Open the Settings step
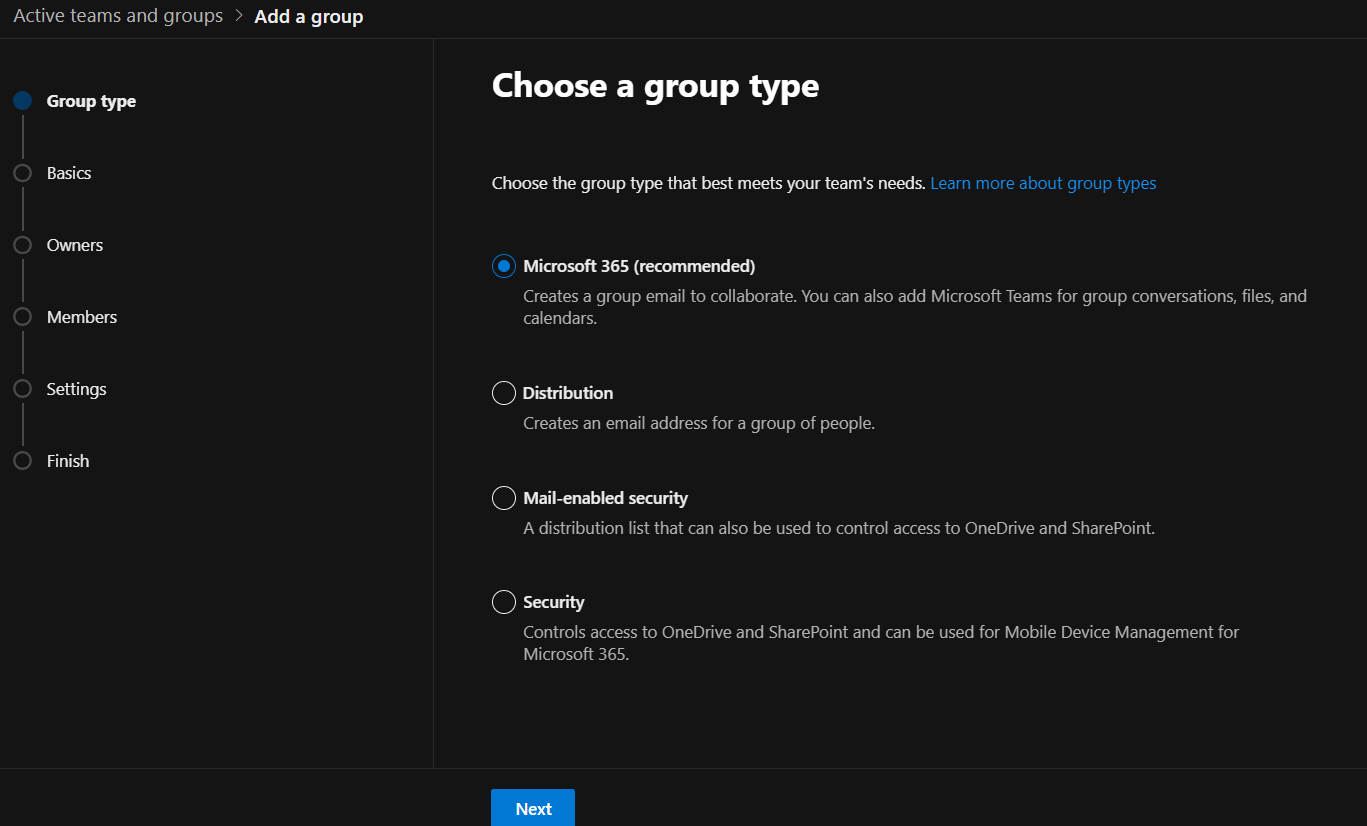 point(76,389)
